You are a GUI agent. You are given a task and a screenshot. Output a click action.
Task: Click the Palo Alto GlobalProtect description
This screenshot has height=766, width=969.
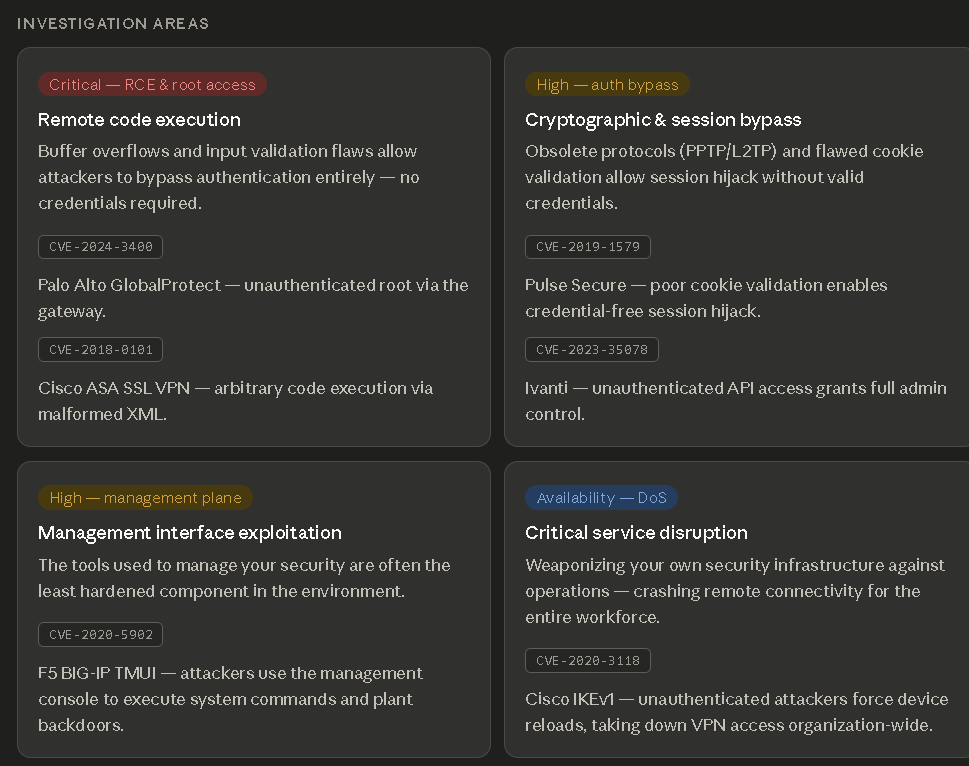click(x=253, y=298)
